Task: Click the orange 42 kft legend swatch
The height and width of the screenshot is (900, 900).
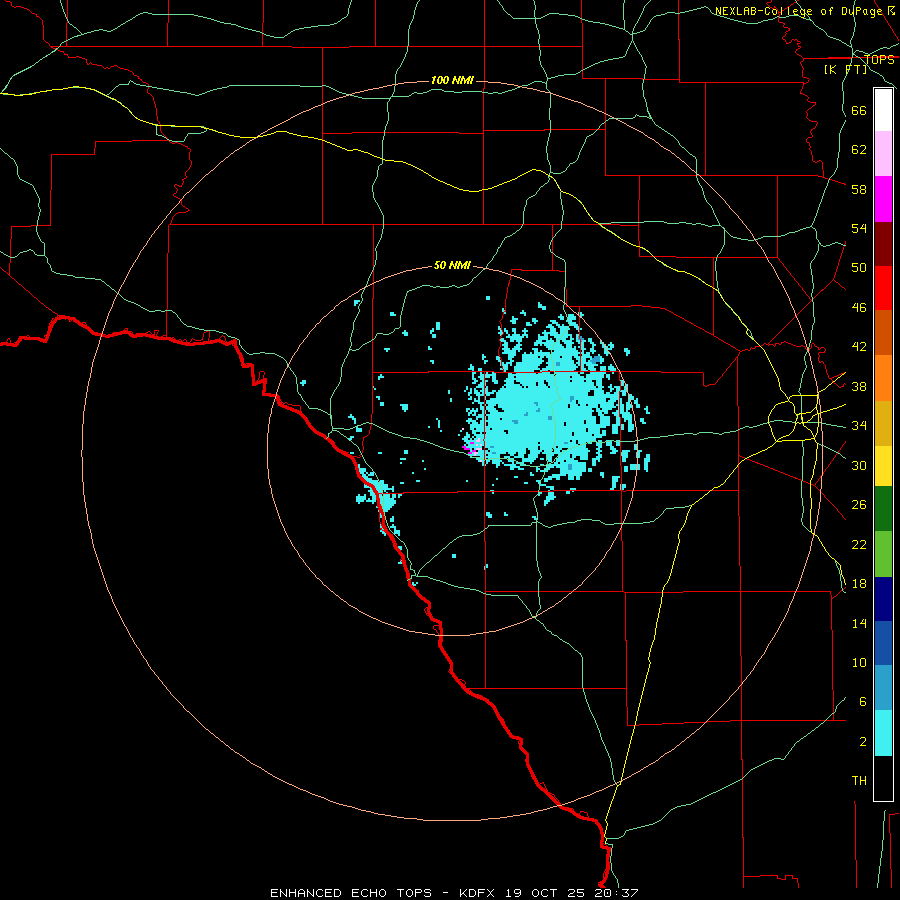Action: click(883, 378)
